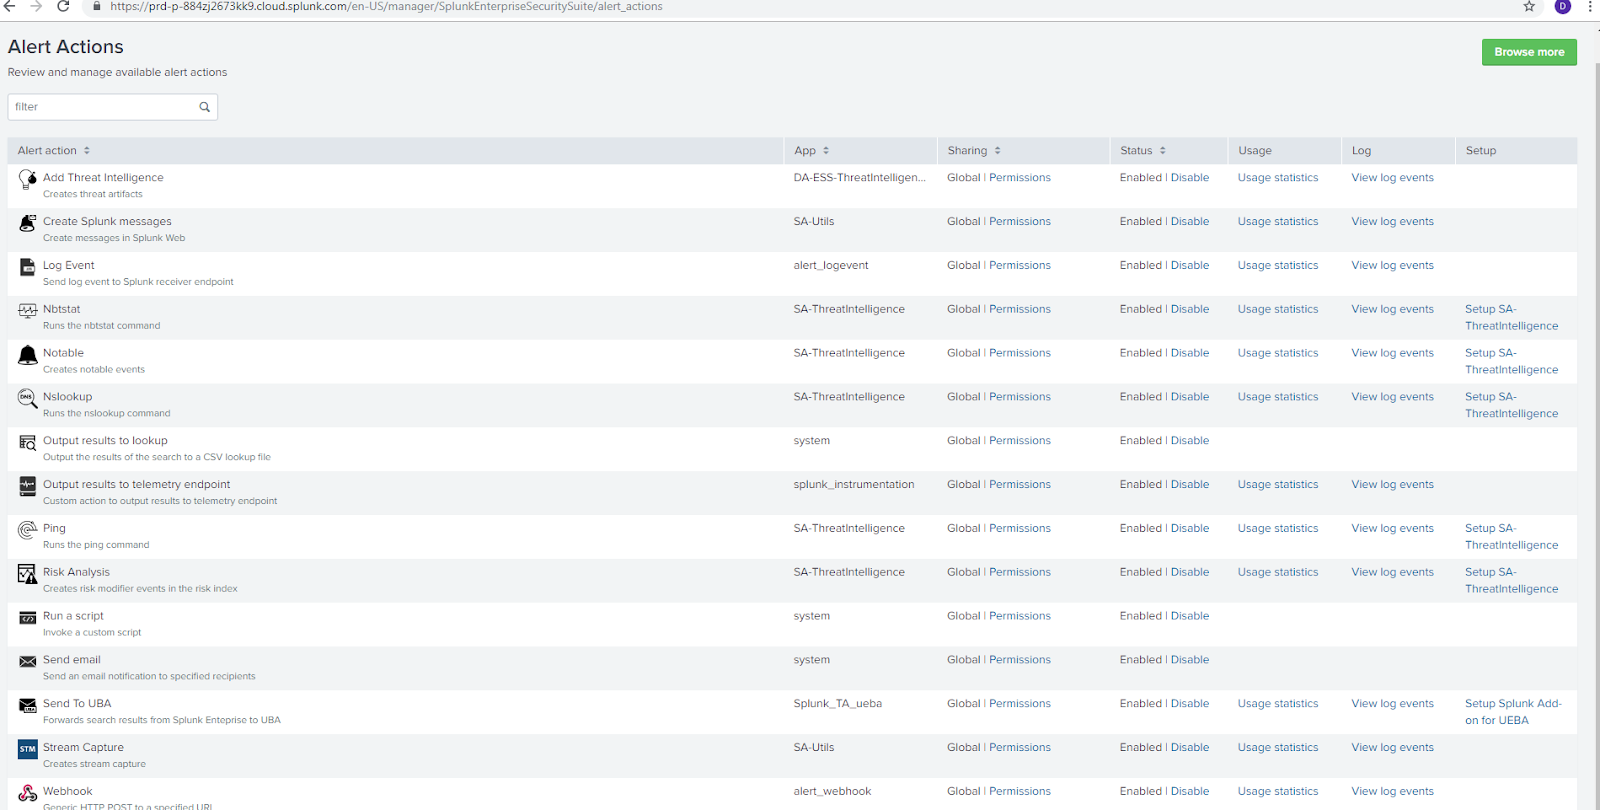Click the Log column header
The image size is (1600, 810).
1361,151
